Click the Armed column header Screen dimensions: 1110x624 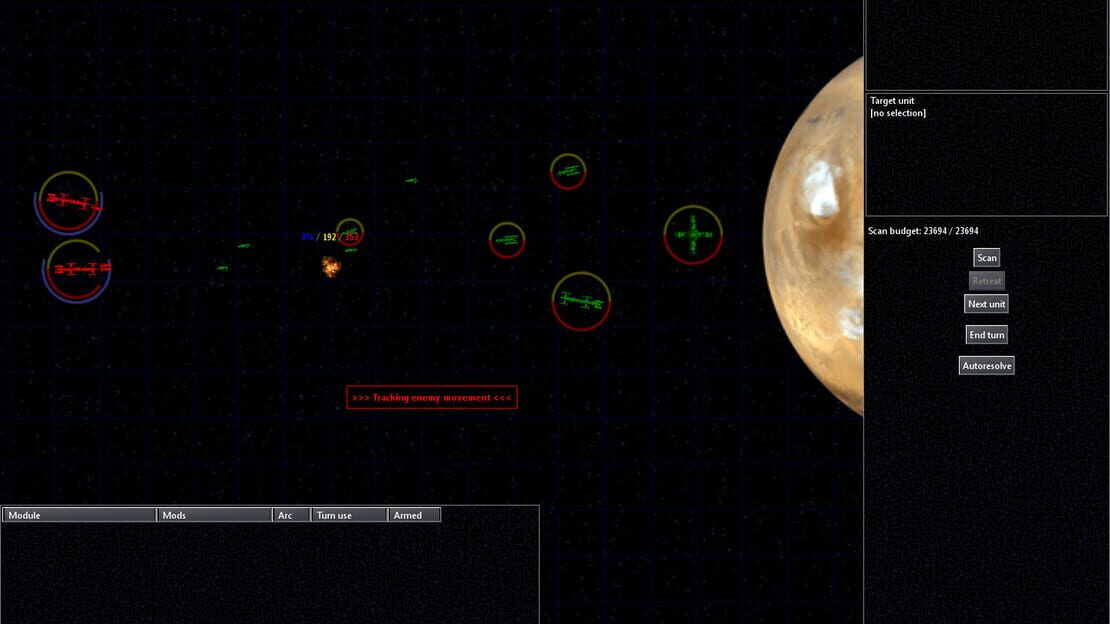click(x=415, y=515)
